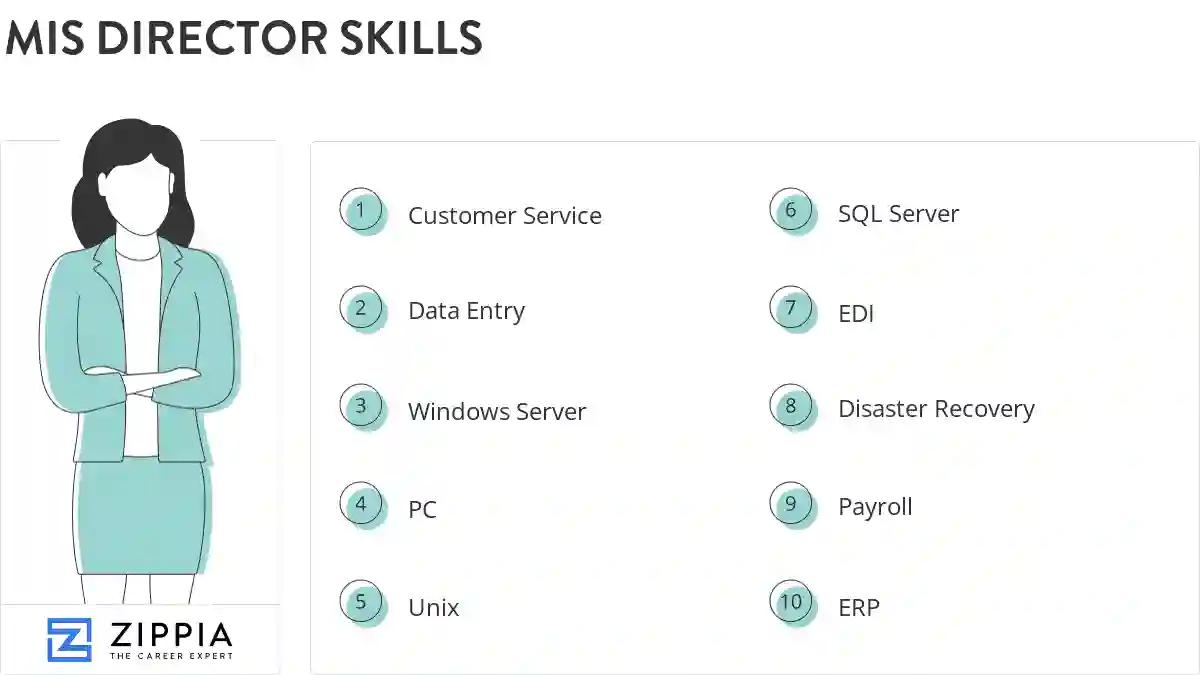This screenshot has height=675, width=1200.
Task: Click the number 6 circle badge
Action: click(792, 211)
